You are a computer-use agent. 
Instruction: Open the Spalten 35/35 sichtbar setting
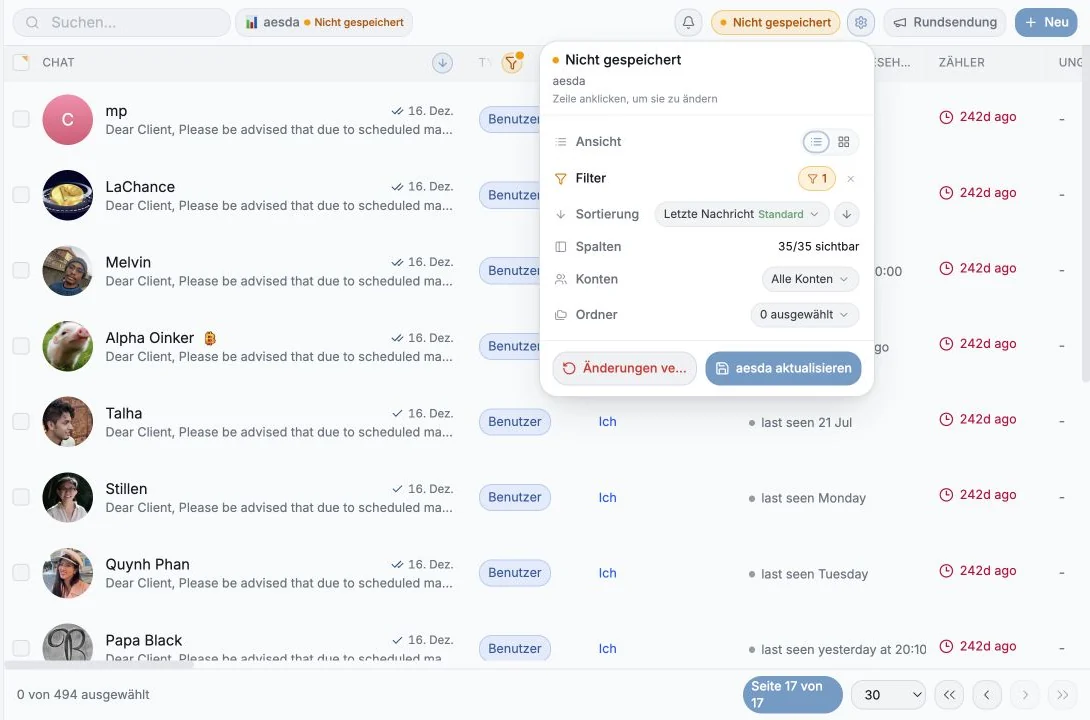[818, 246]
